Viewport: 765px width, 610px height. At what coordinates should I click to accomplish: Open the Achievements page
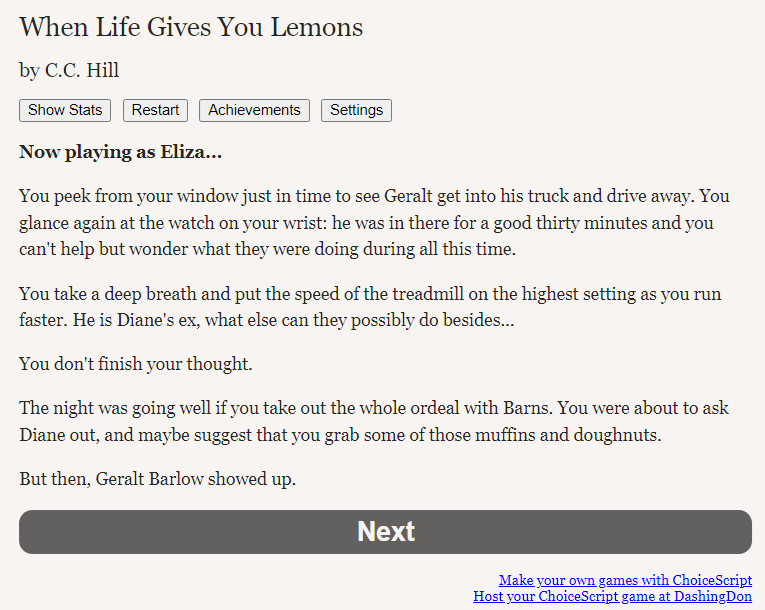(x=254, y=110)
